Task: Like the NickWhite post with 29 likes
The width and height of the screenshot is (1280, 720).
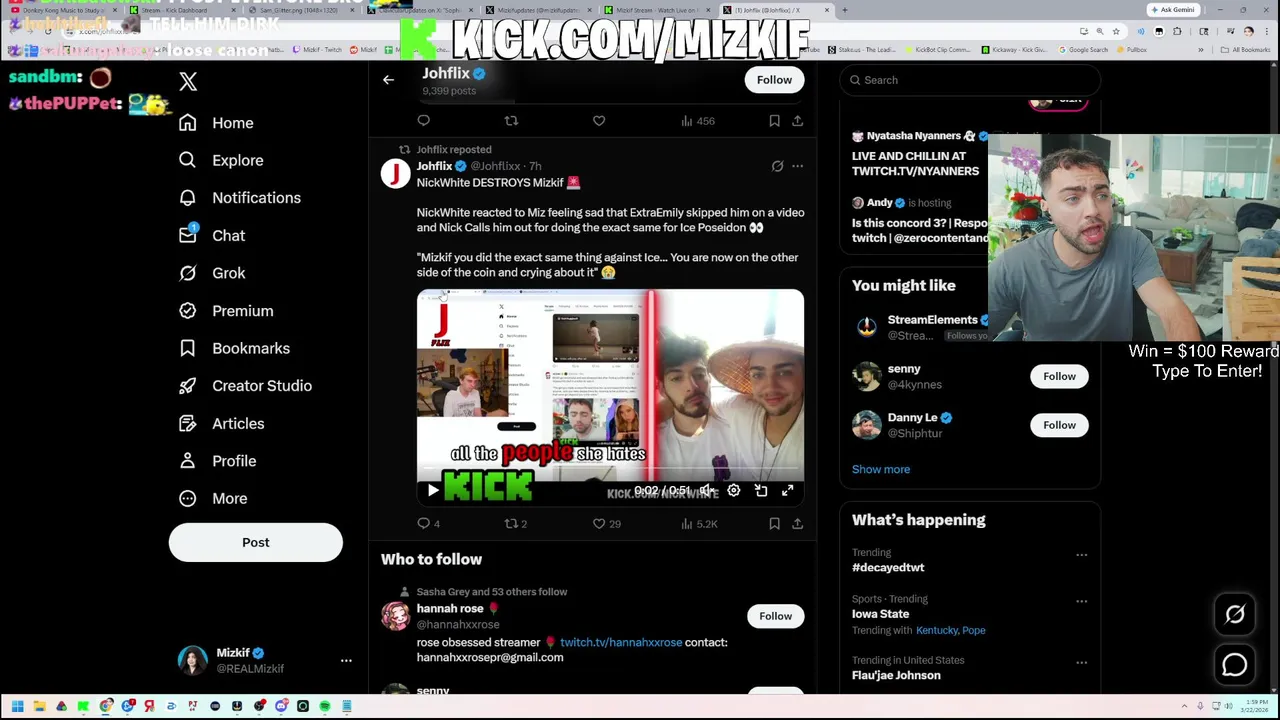Action: point(606,524)
